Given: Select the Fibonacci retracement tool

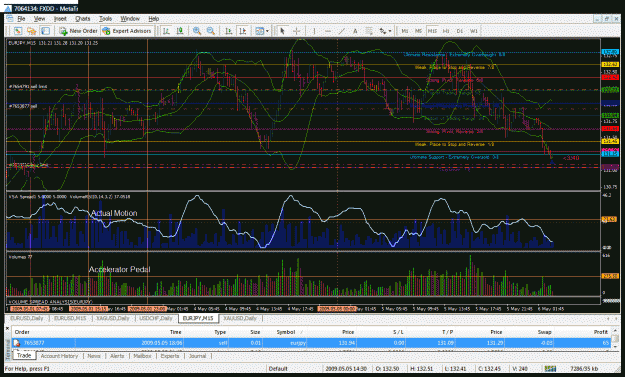Looking at the screenshot, I should [369, 31].
